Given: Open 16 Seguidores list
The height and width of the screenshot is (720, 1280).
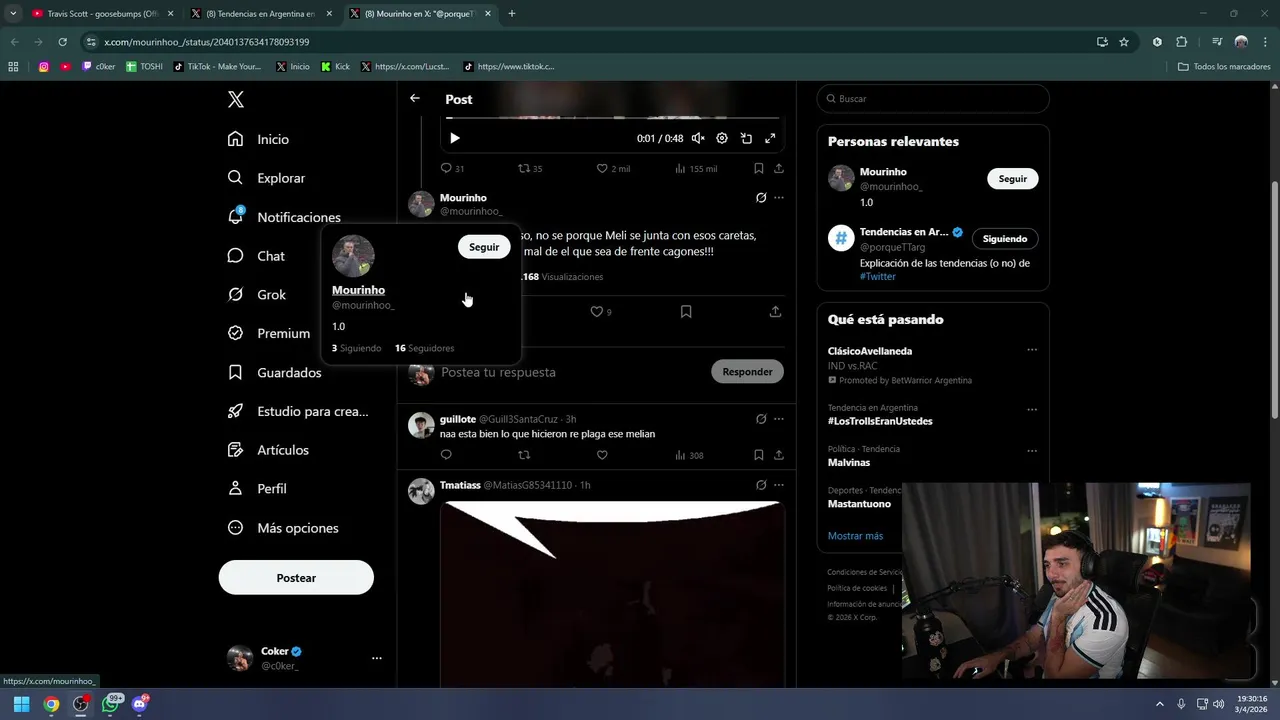Looking at the screenshot, I should click(424, 348).
